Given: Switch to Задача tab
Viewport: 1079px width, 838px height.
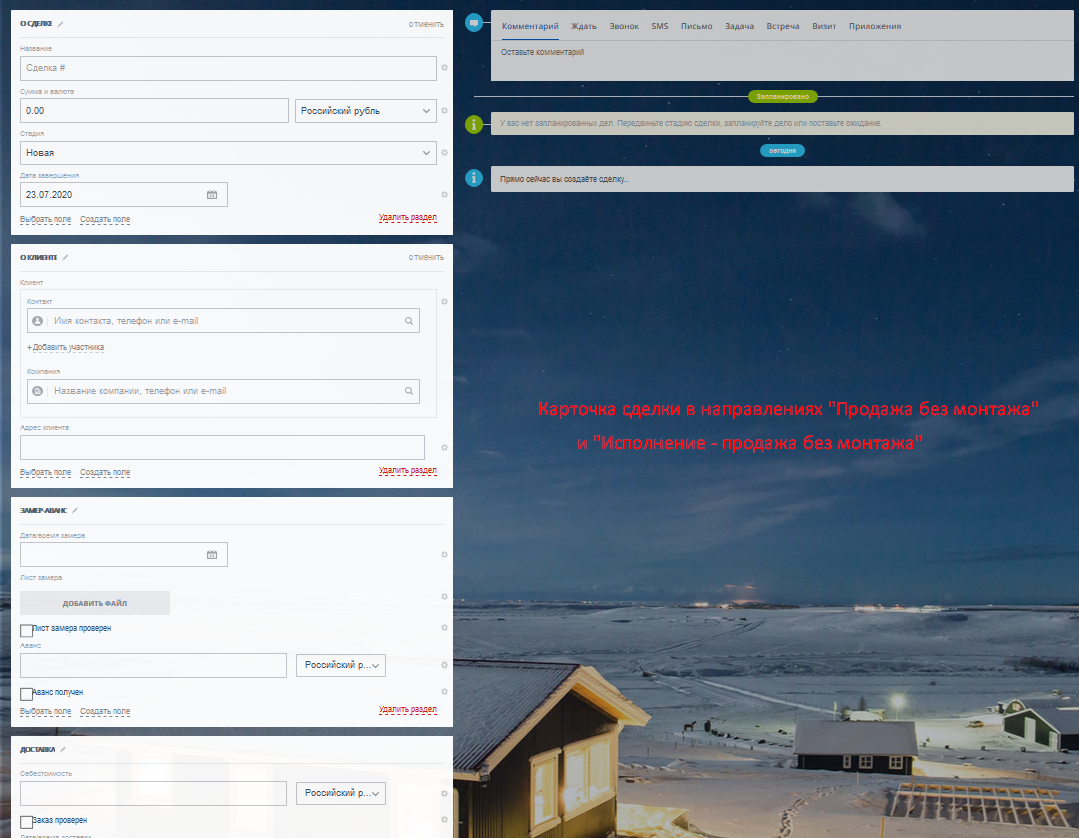Looking at the screenshot, I should [739, 26].
